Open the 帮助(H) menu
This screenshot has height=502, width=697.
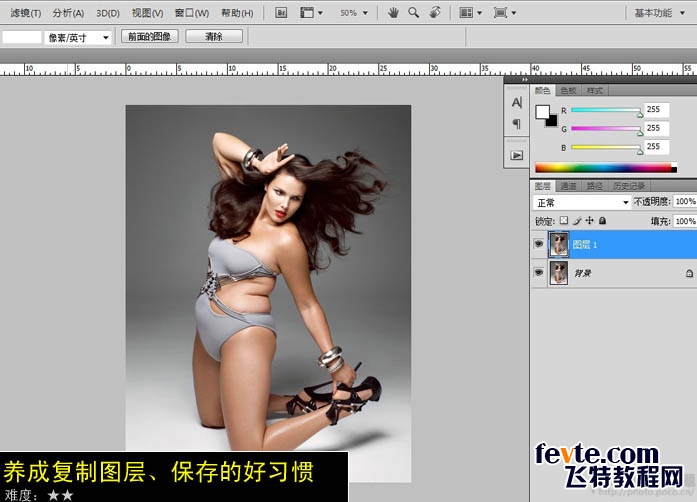coord(237,13)
